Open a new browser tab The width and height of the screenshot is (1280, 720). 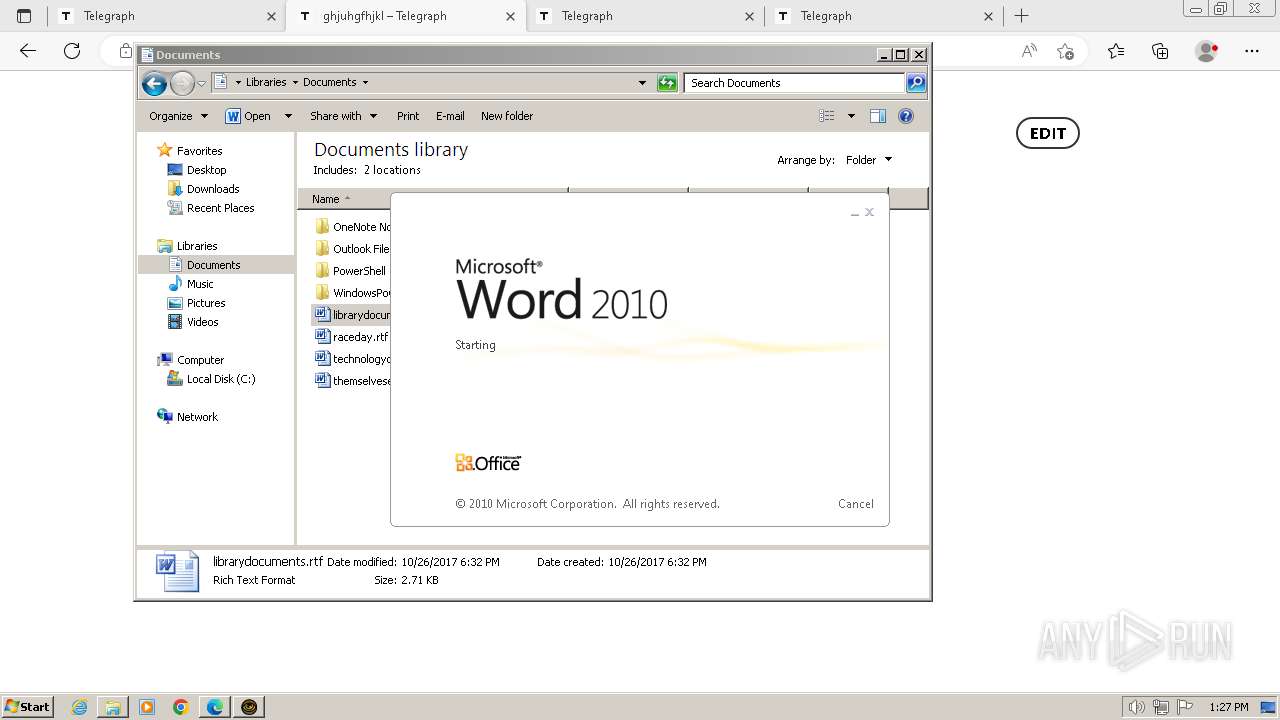(1021, 16)
